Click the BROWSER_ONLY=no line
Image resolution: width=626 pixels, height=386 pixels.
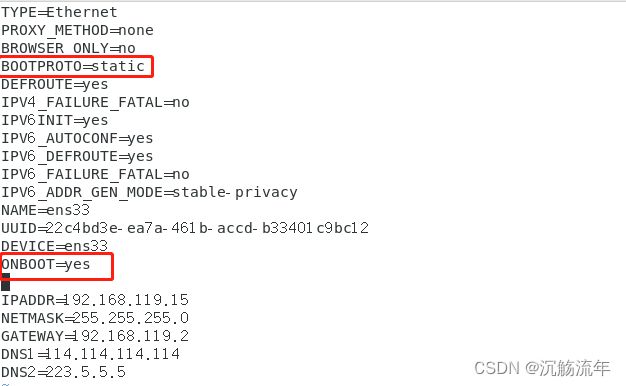point(68,48)
